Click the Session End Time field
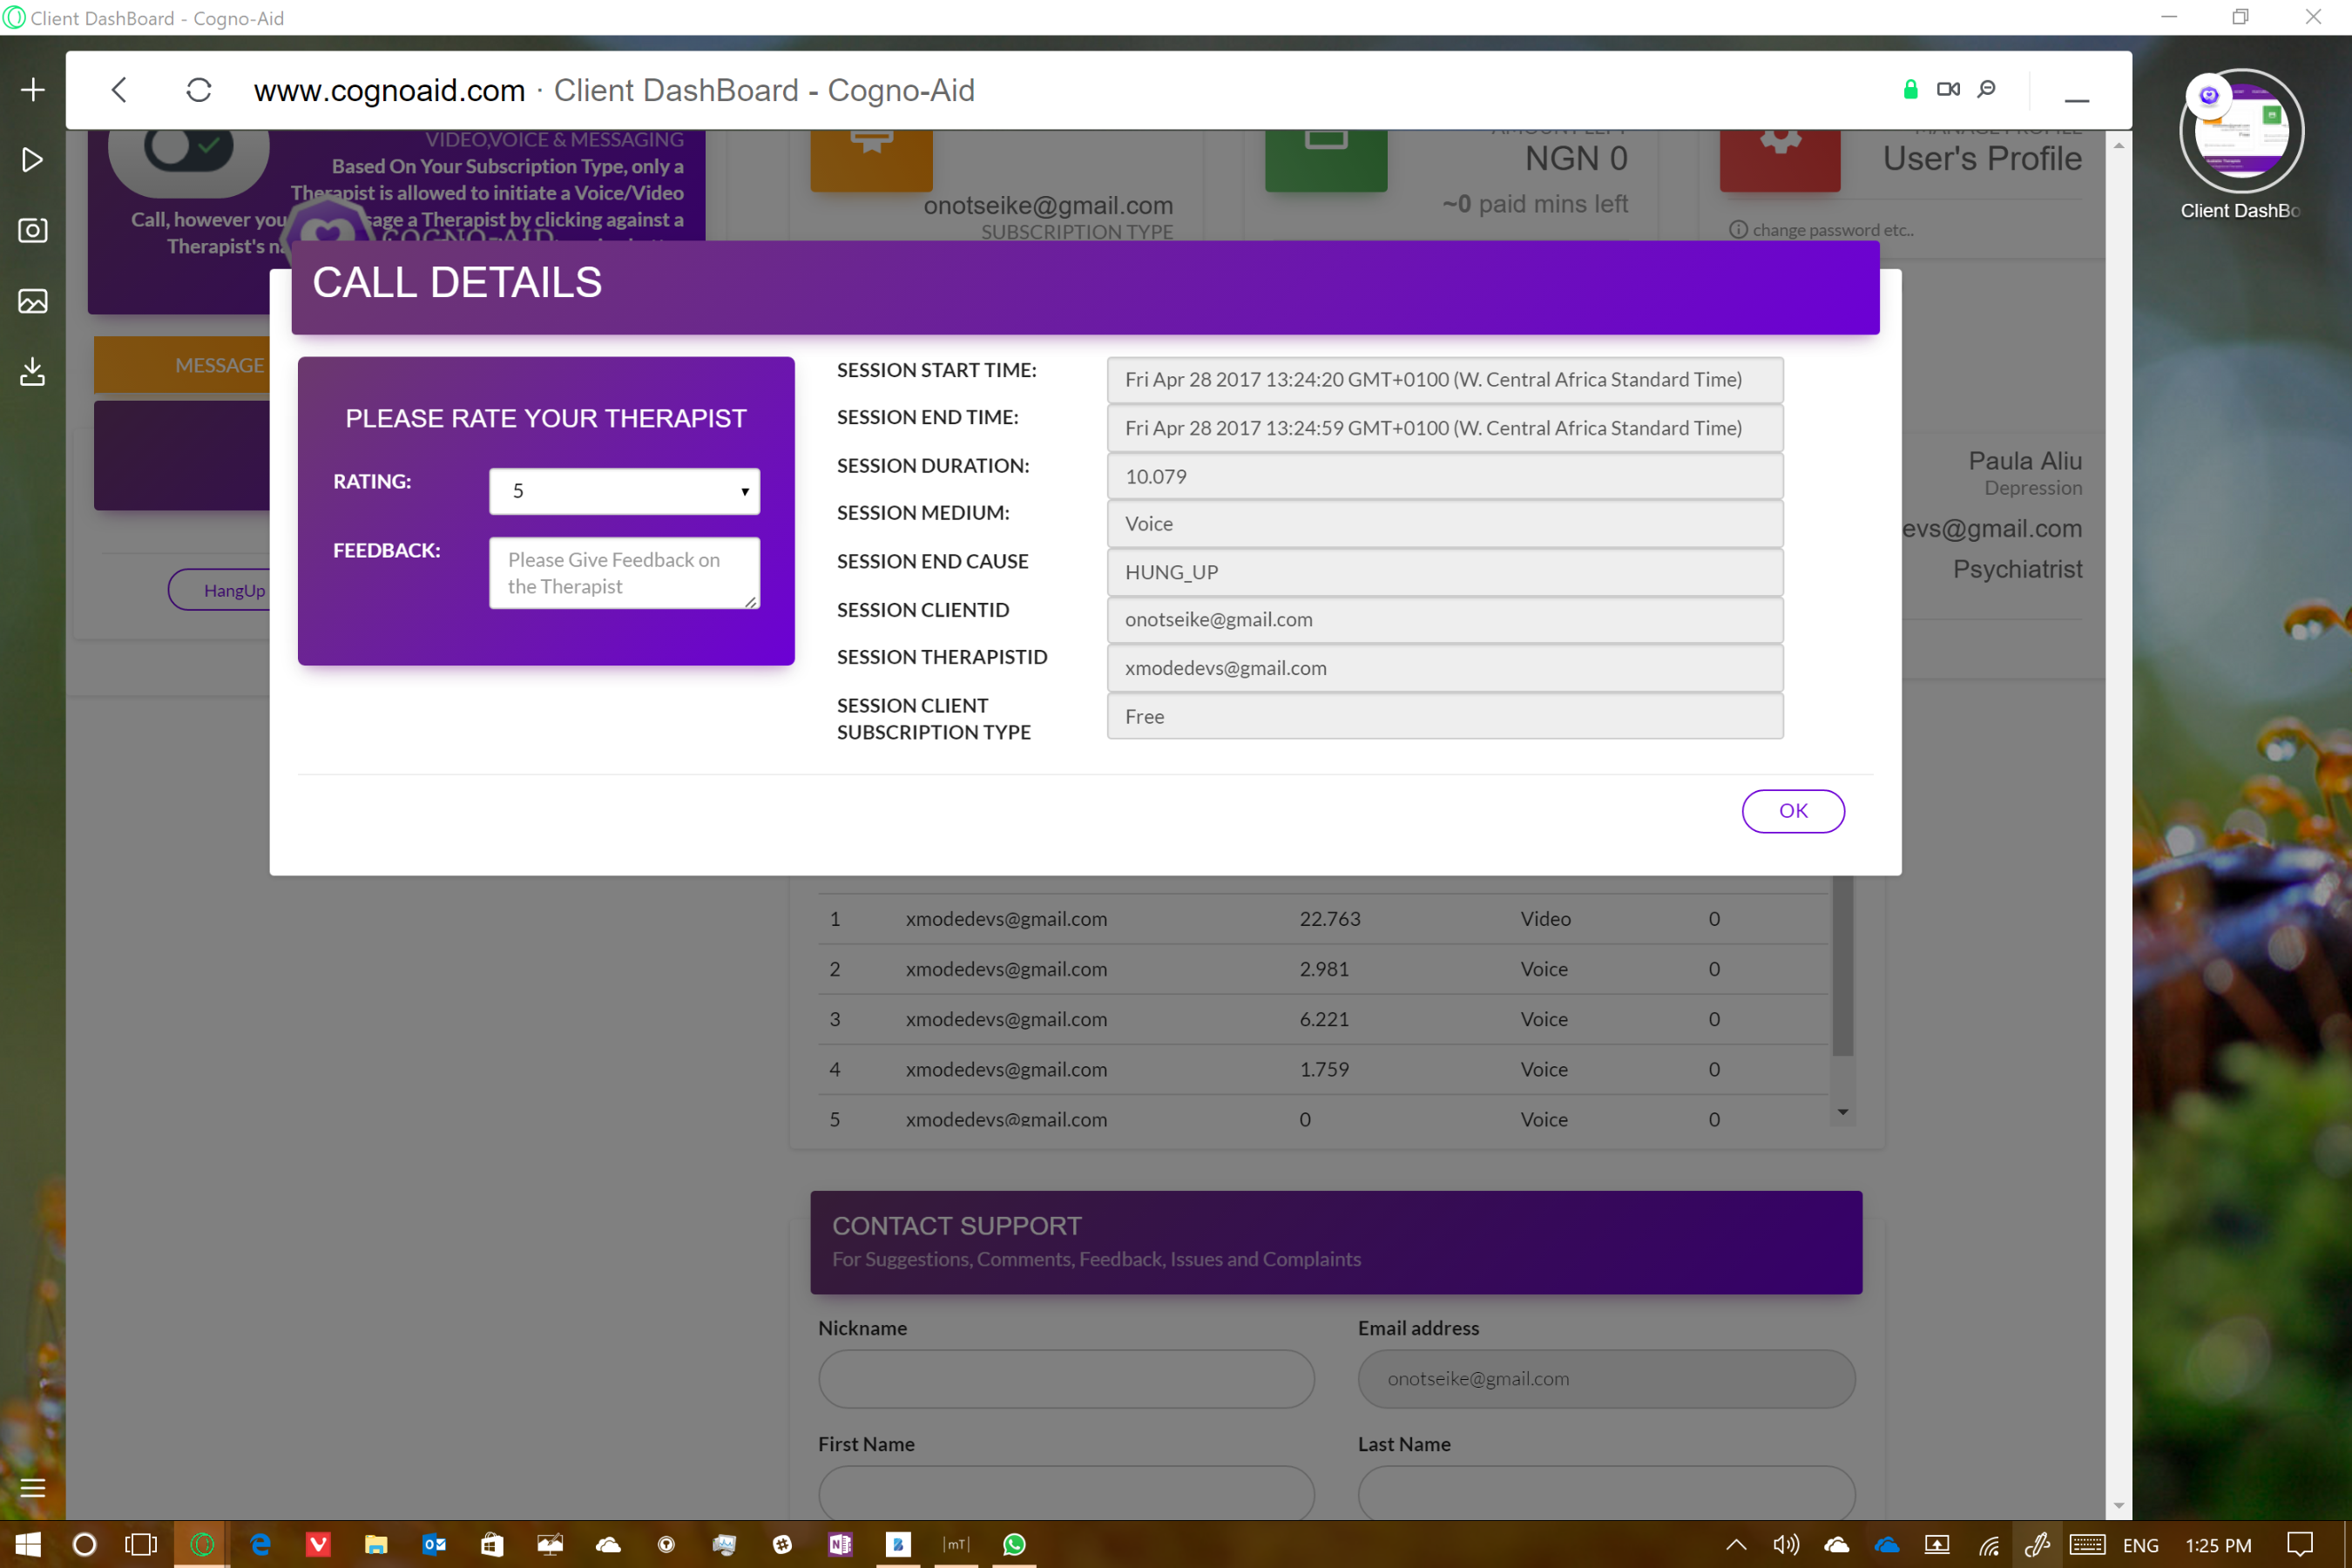Image resolution: width=2352 pixels, height=1568 pixels. coord(1445,428)
